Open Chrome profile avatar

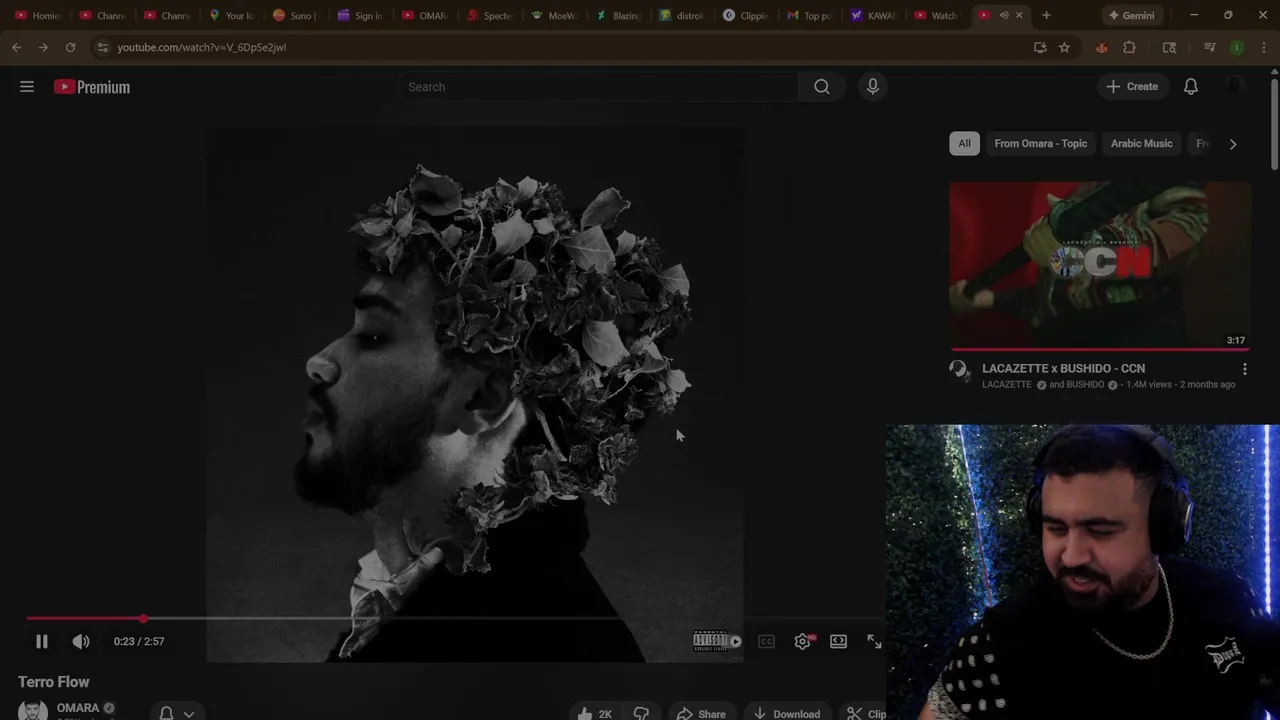click(x=1237, y=47)
